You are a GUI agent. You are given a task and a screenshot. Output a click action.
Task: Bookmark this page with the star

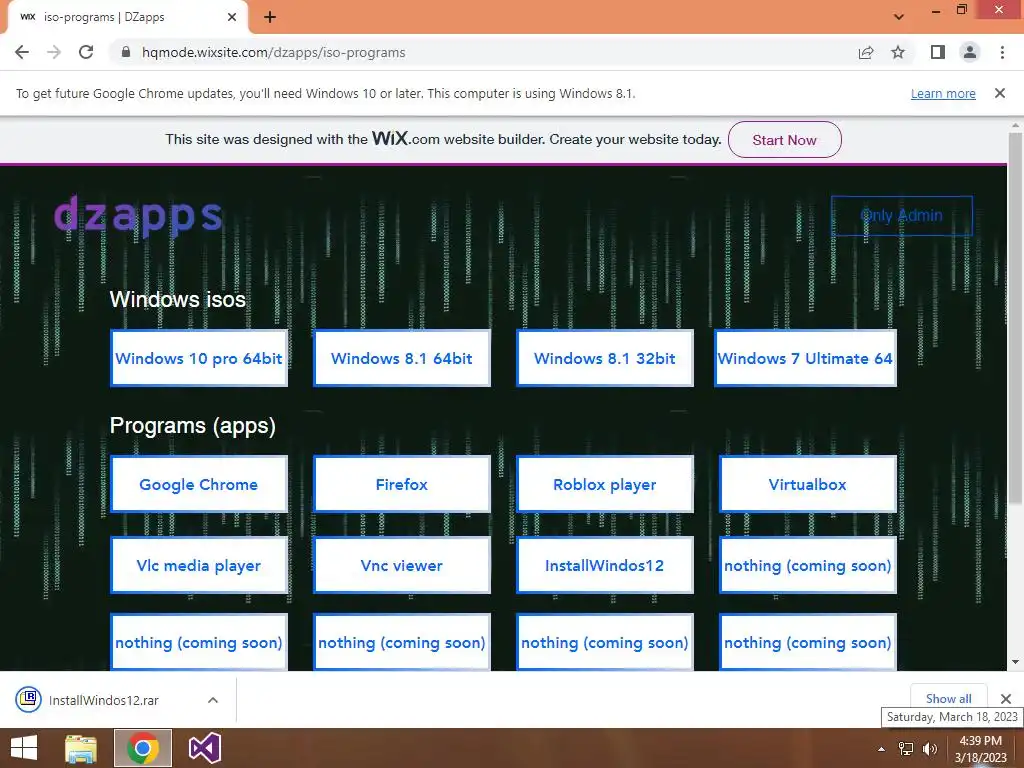click(898, 52)
